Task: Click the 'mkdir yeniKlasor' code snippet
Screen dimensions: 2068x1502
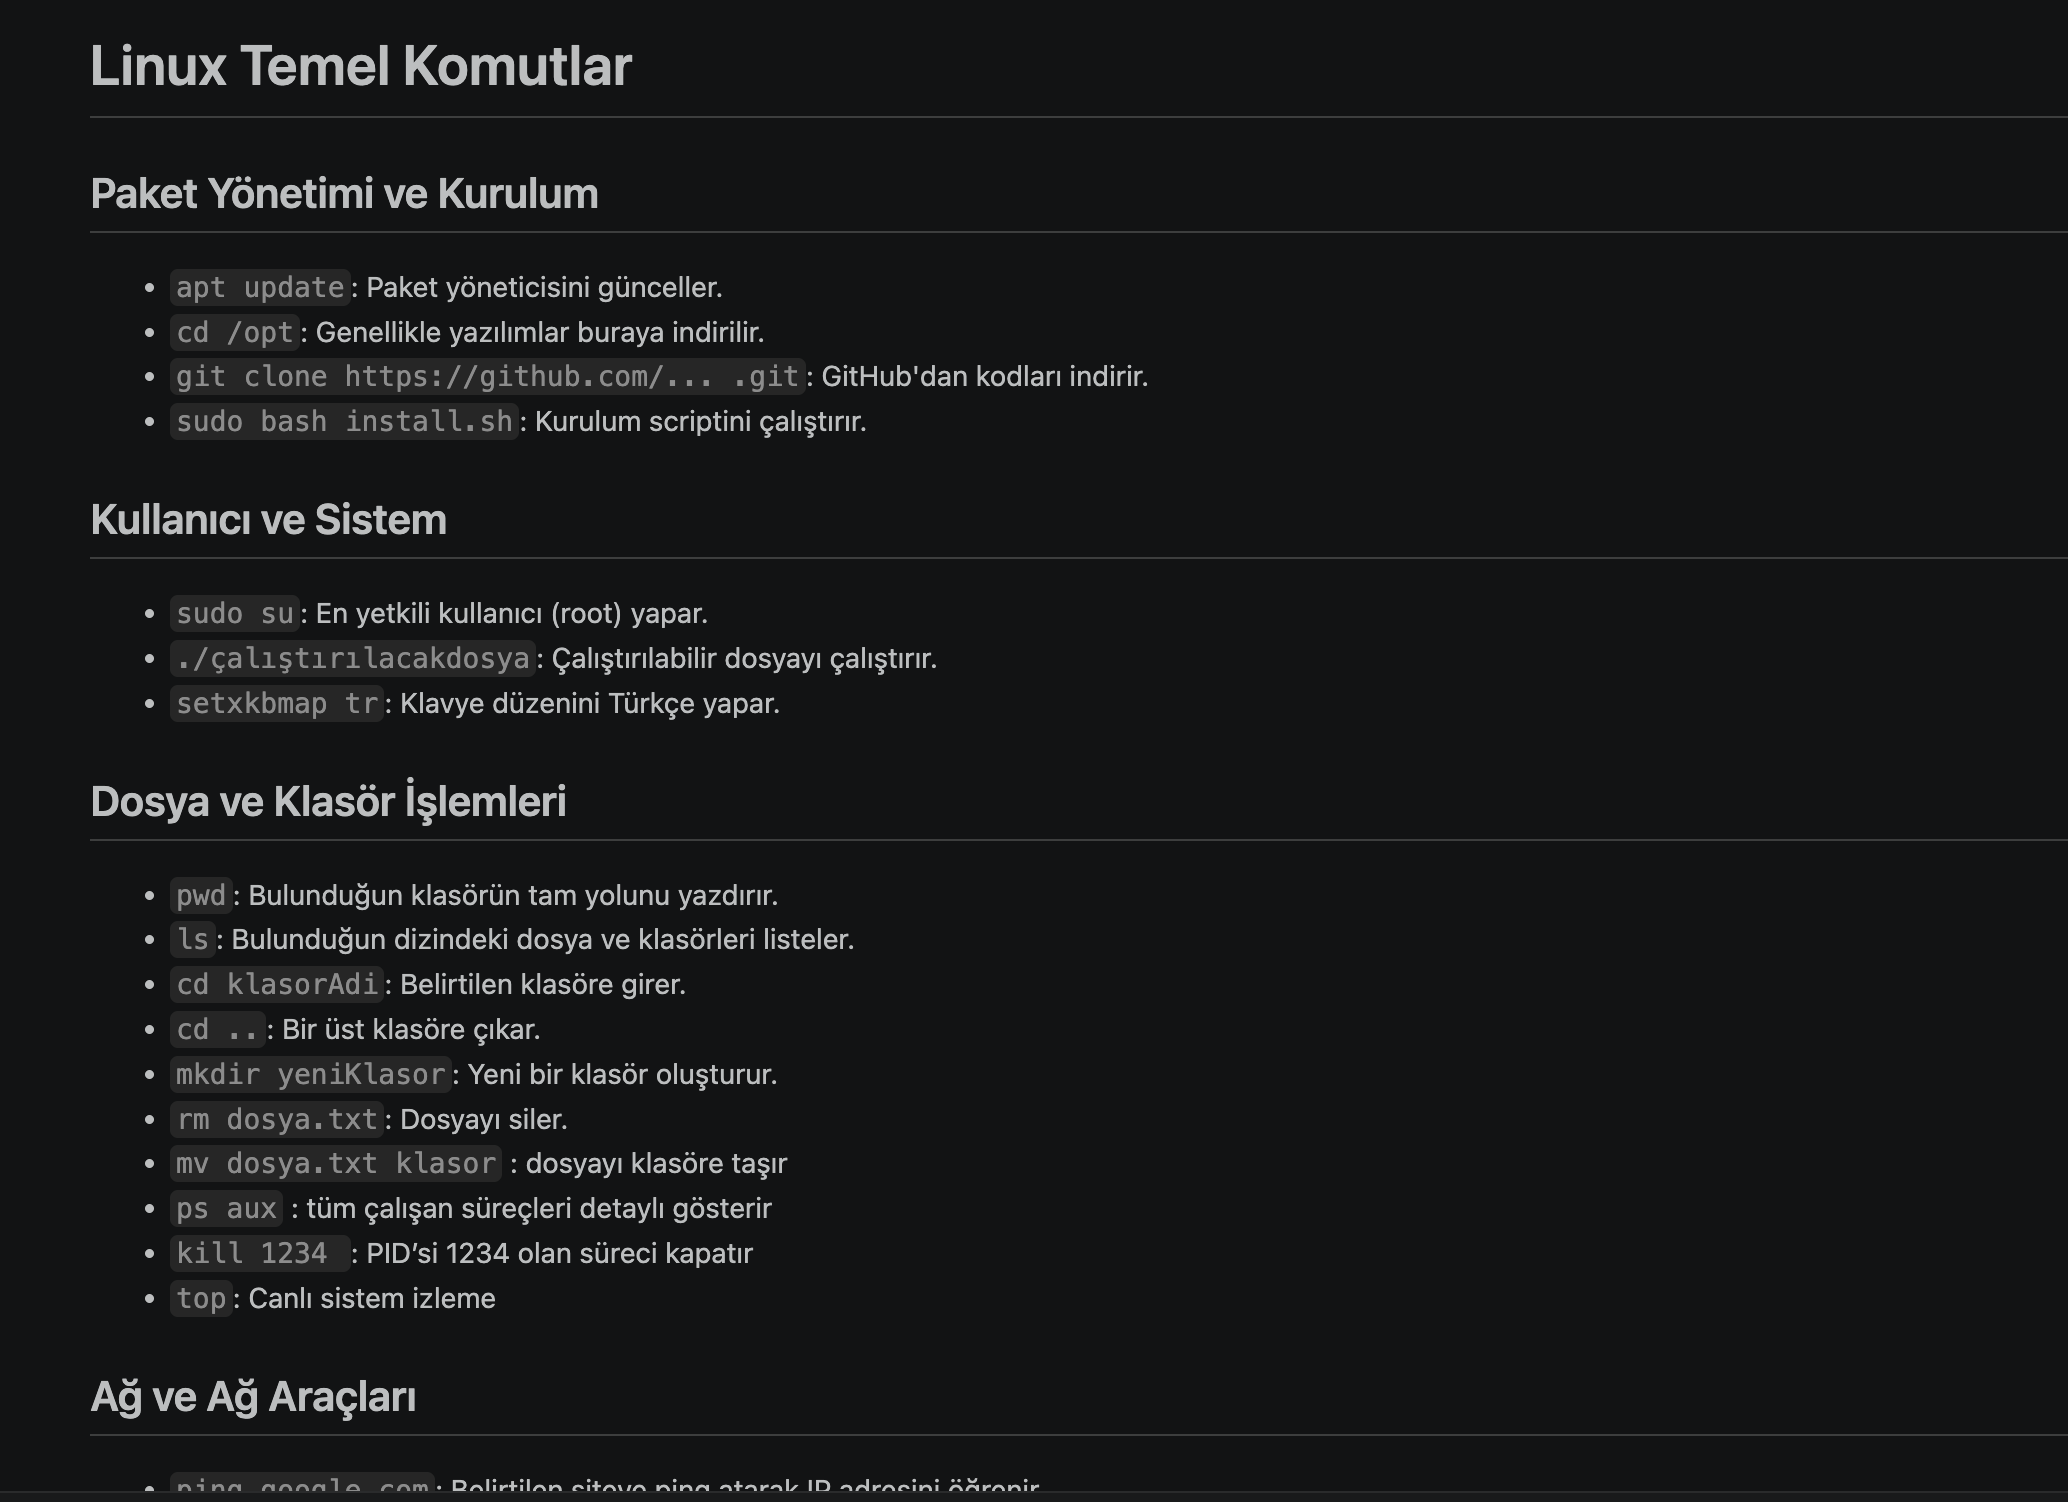Action: coord(311,1074)
